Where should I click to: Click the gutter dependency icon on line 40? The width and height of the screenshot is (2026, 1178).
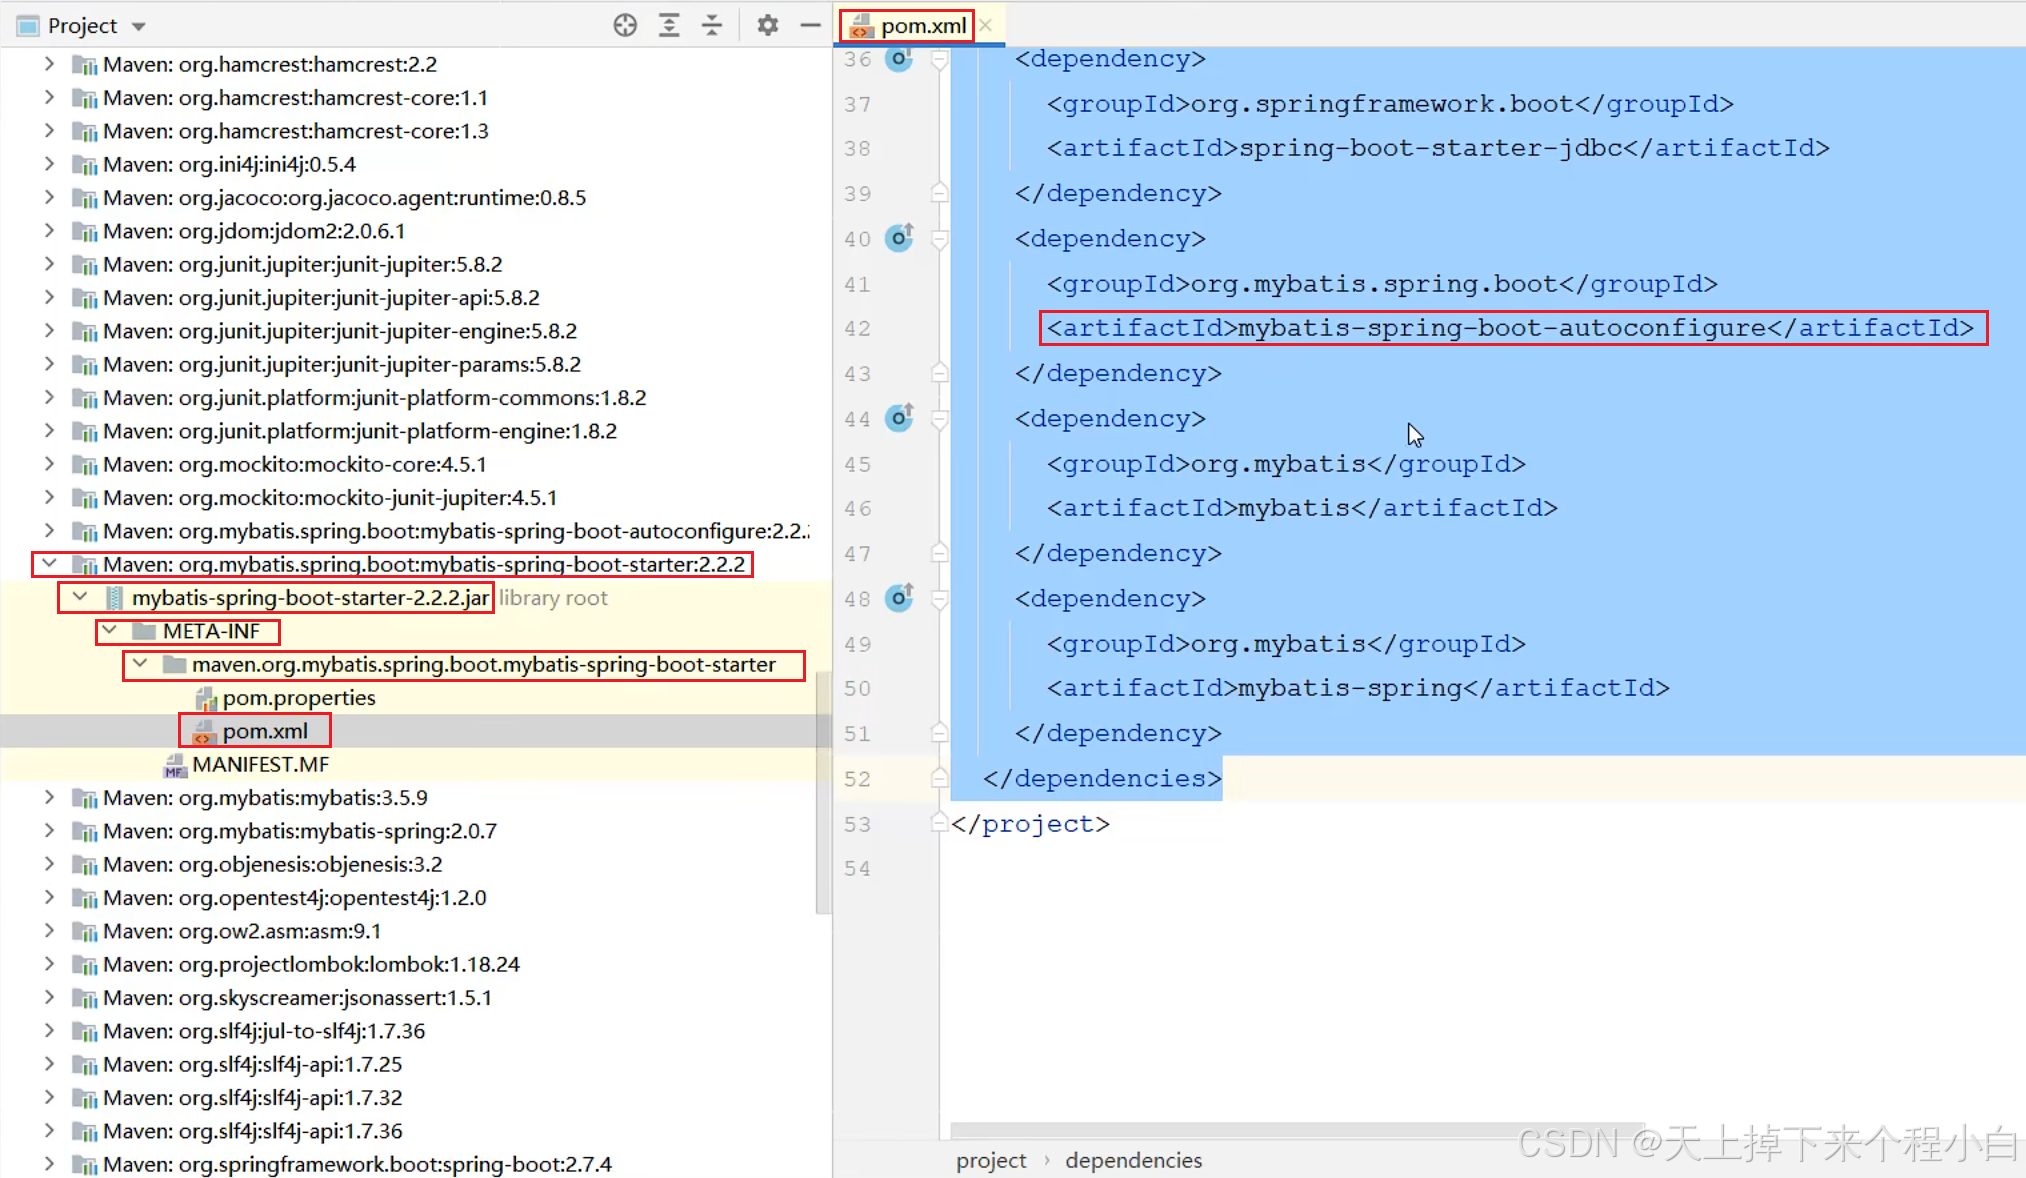pos(899,238)
